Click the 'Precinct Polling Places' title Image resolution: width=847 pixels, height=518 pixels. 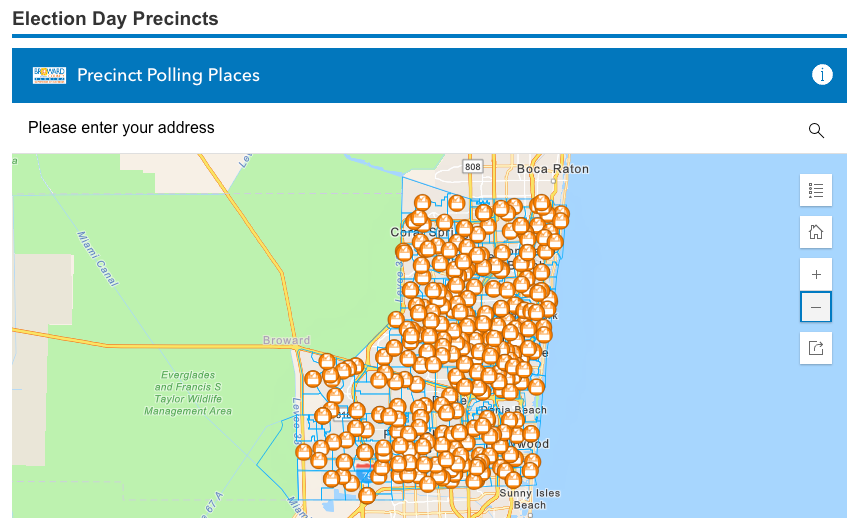[x=168, y=75]
